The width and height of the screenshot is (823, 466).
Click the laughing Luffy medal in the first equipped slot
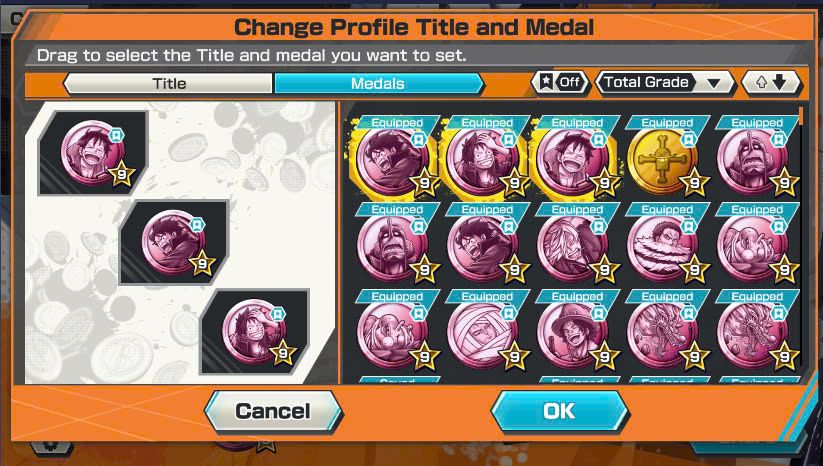(93, 153)
